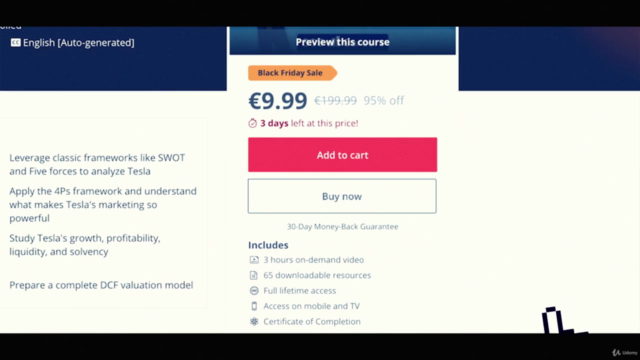Click the closed captions CC icon
The height and width of the screenshot is (360, 640).
16,42
